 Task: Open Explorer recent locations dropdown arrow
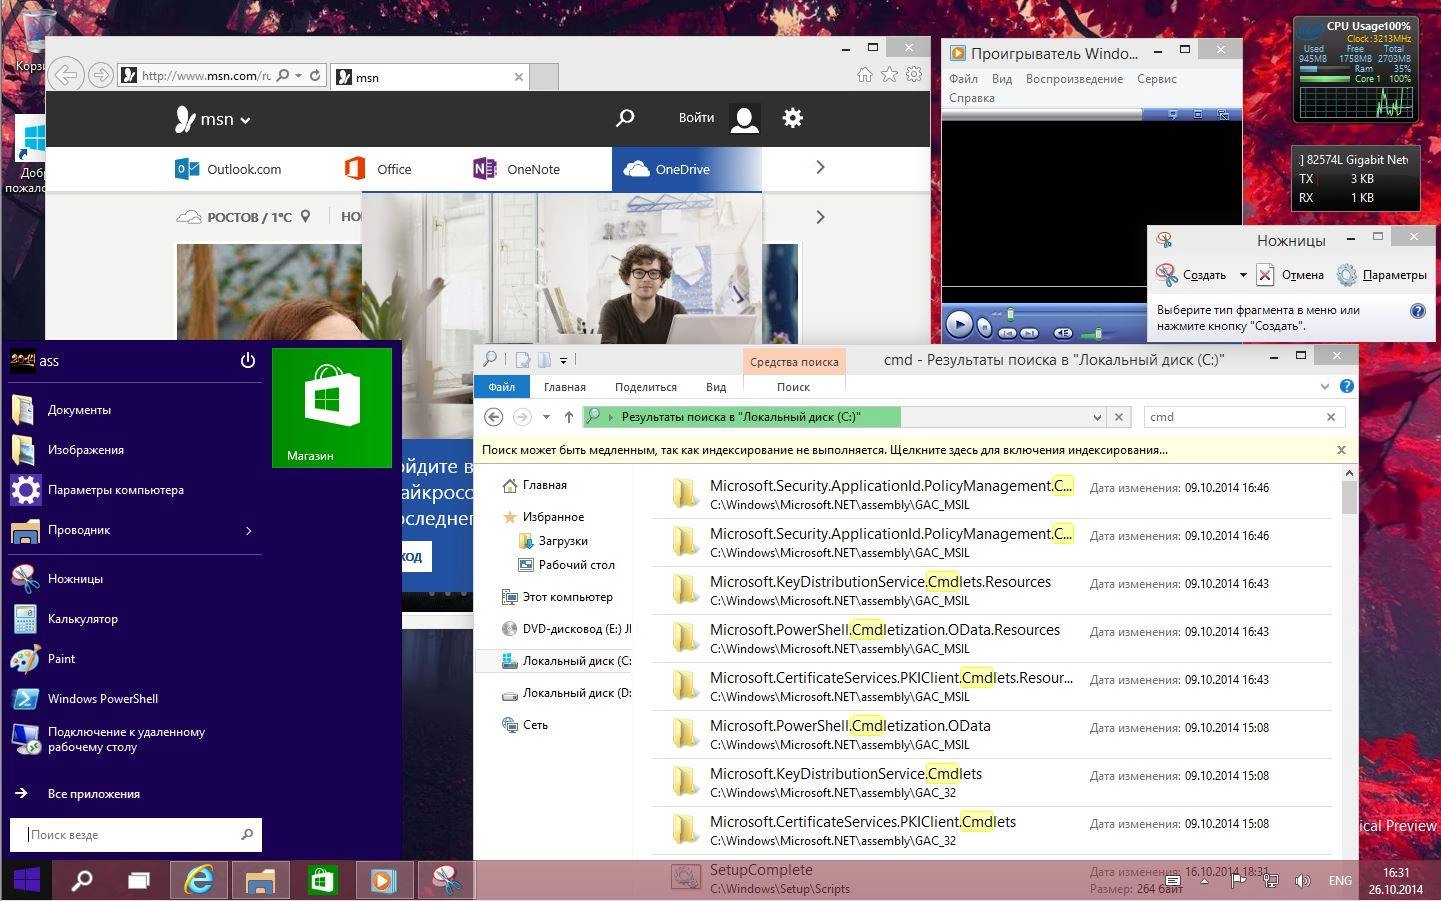(x=546, y=417)
